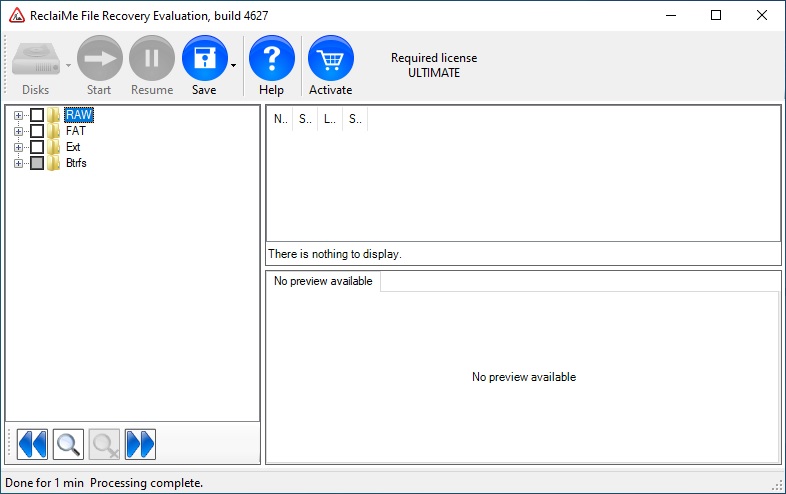Click the Activate shopping cart icon
The width and height of the screenshot is (786, 494).
[x=330, y=58]
